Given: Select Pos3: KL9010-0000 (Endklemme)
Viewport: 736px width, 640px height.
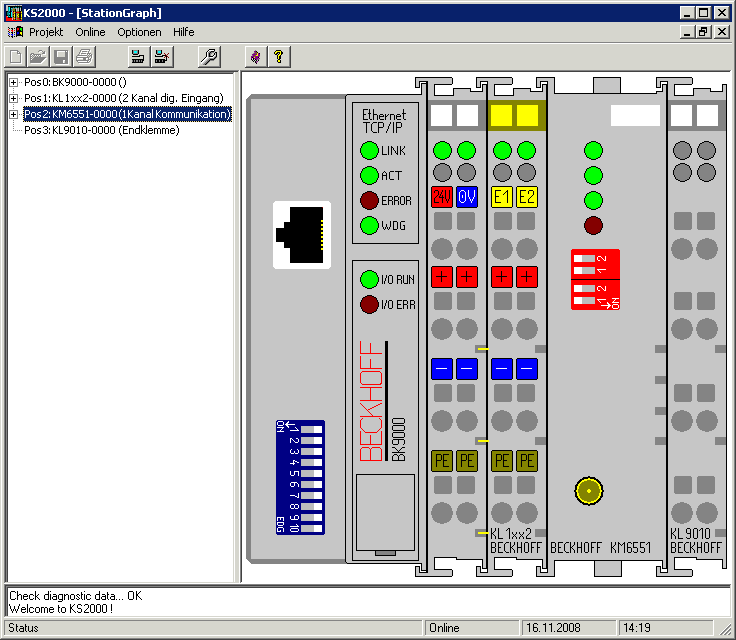Looking at the screenshot, I should click(101, 130).
